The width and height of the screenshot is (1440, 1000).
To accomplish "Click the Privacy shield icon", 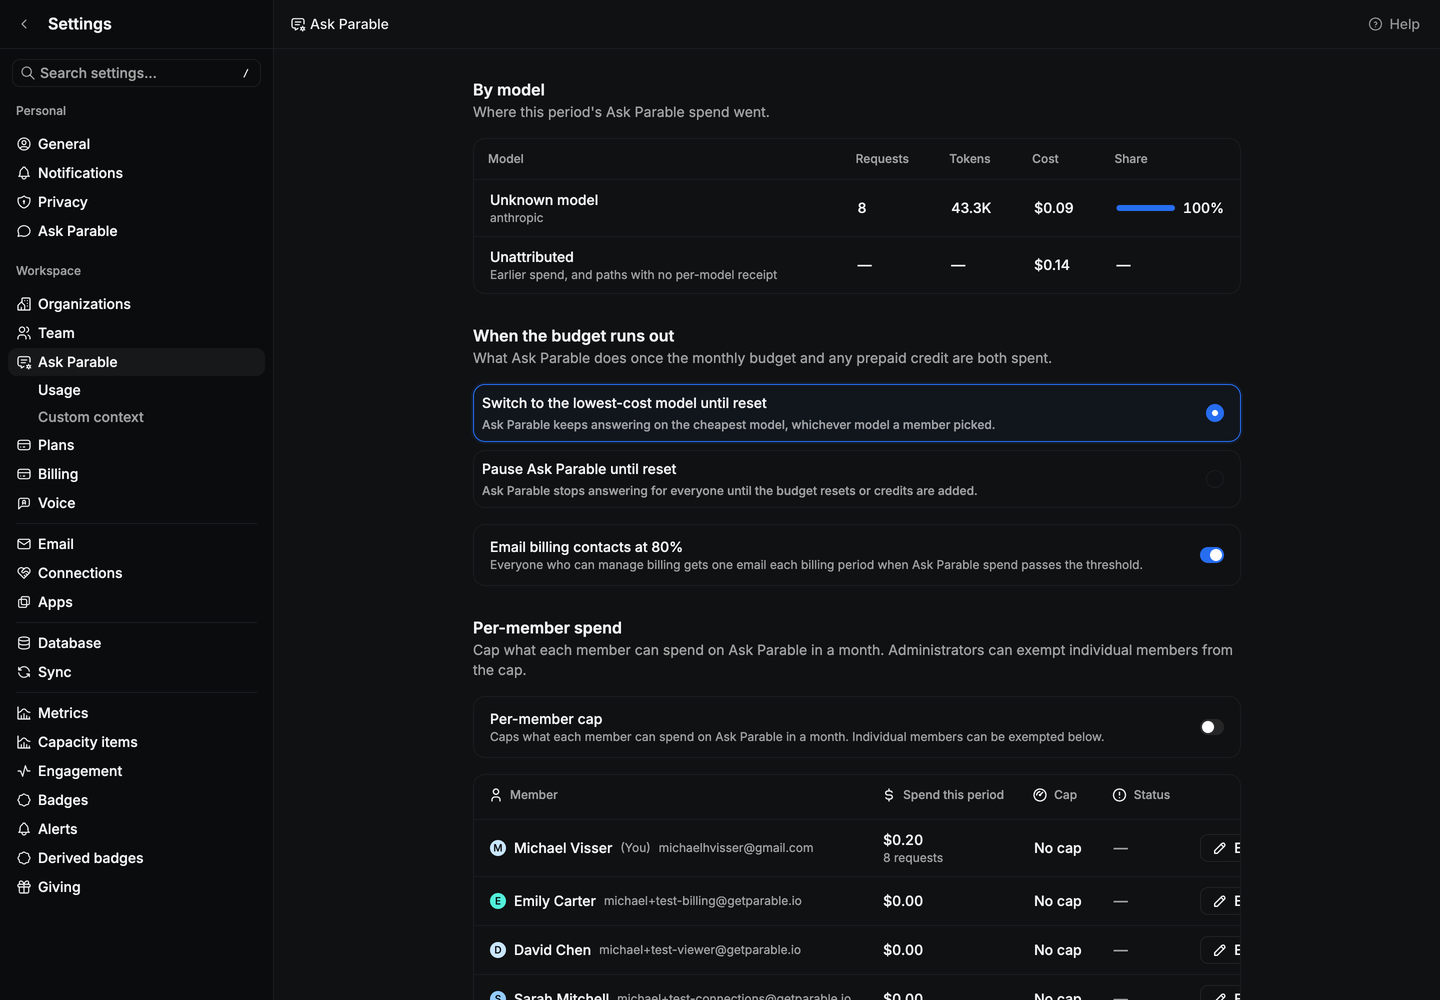I will tap(24, 202).
